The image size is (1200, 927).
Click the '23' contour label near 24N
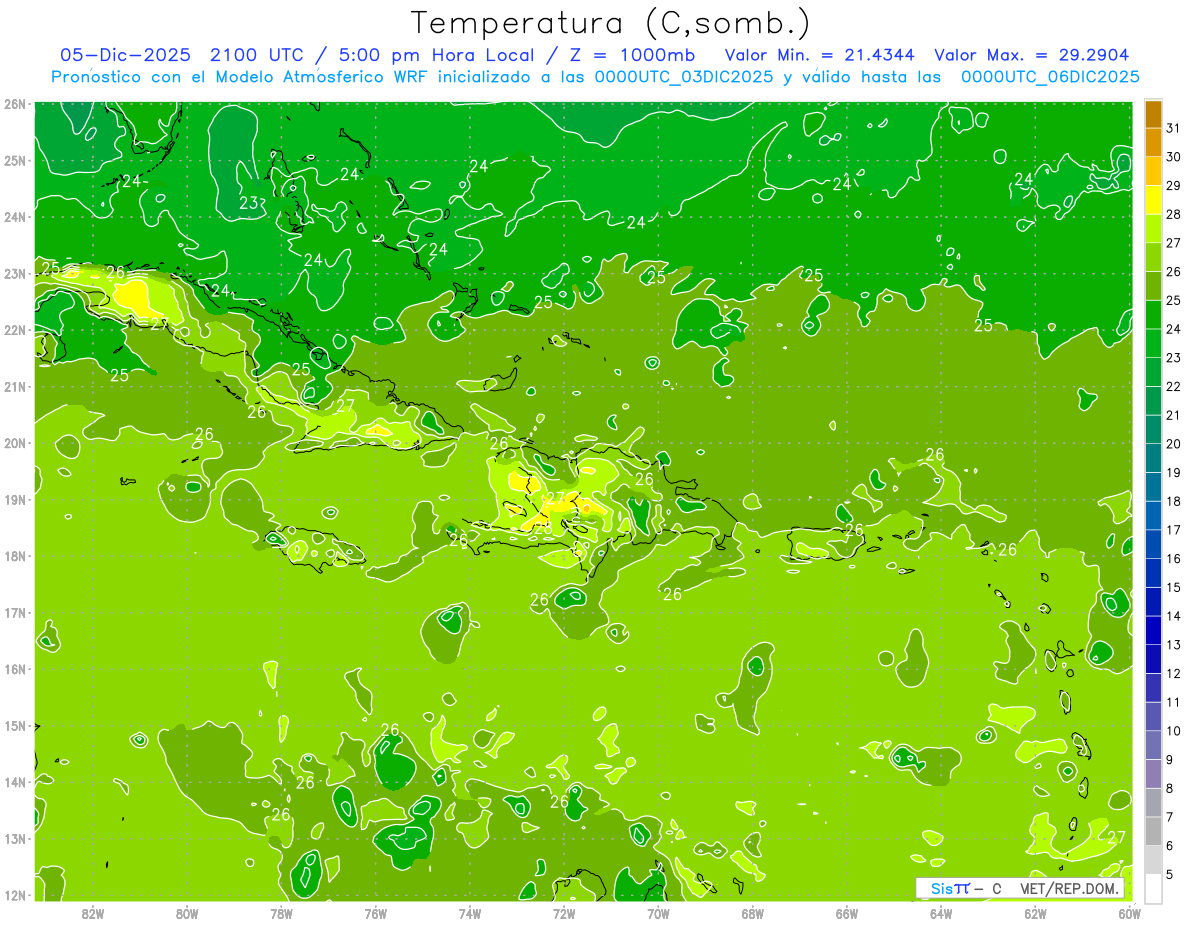250,203
